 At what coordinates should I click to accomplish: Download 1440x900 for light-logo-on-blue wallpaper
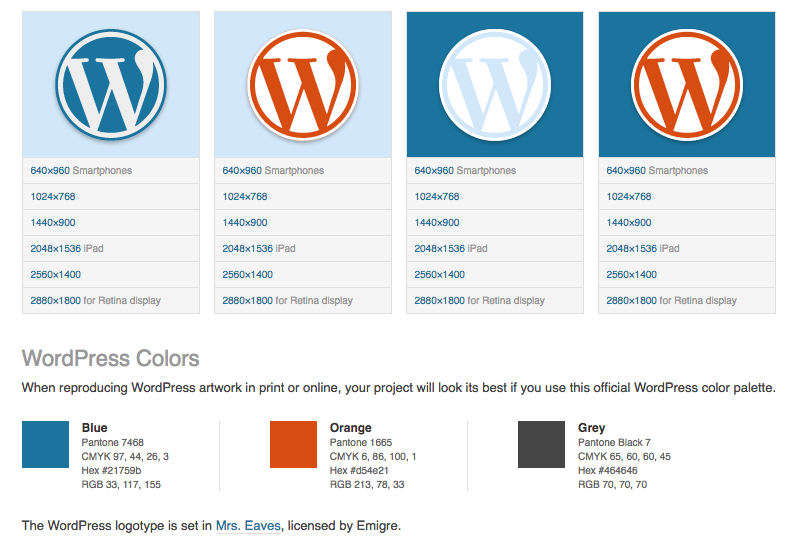tap(437, 223)
